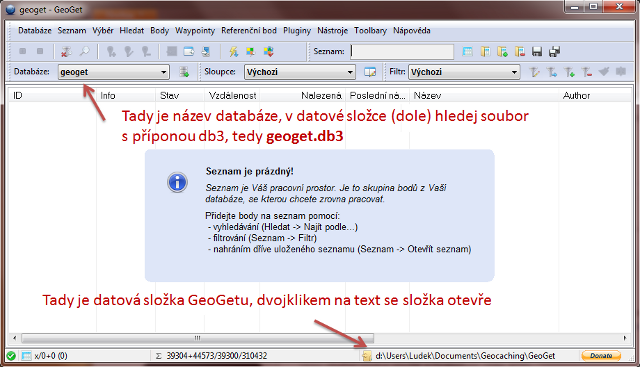Expand the Sloupce dropdown set to Výchozí
Screen dimensions: 640x367
point(300,72)
